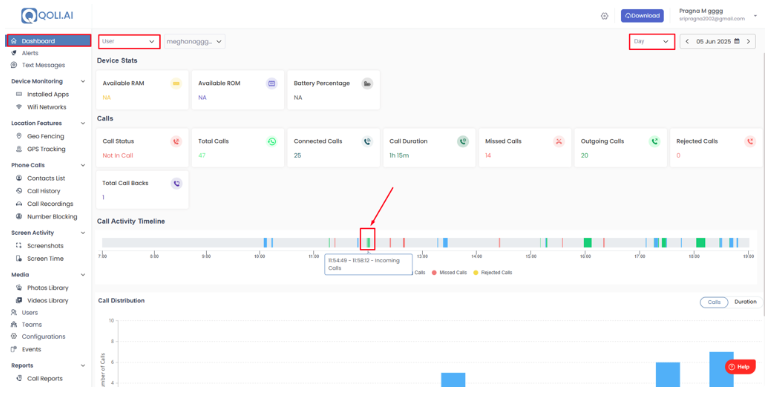Go to Users in the sidebar
The width and height of the screenshot is (765, 403).
pos(29,312)
